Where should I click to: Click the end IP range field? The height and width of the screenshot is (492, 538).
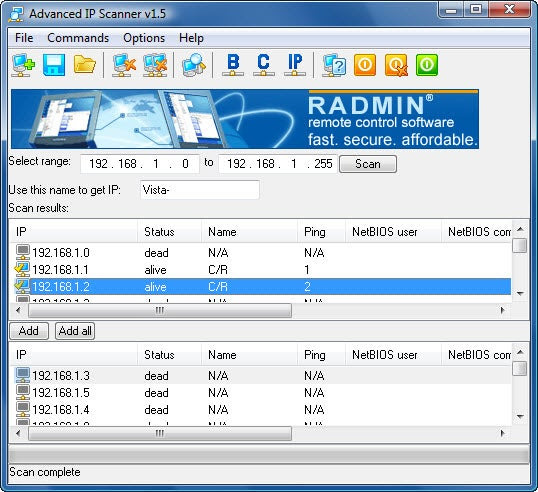pyautogui.click(x=278, y=164)
